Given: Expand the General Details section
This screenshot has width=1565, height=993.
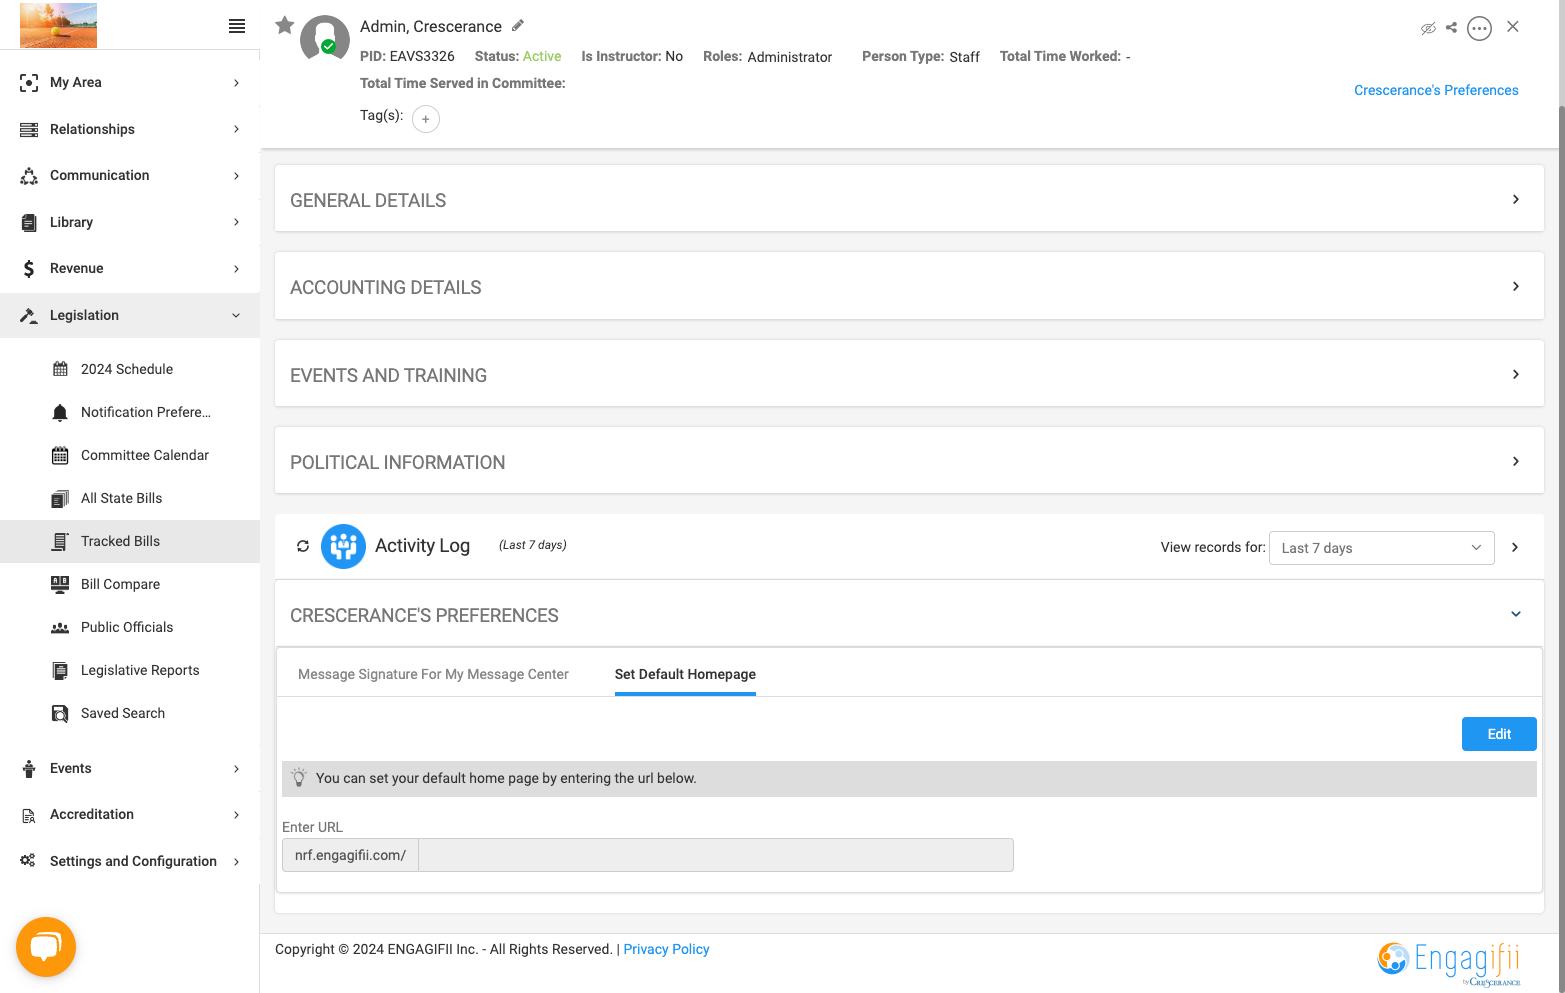Looking at the screenshot, I should point(909,199).
